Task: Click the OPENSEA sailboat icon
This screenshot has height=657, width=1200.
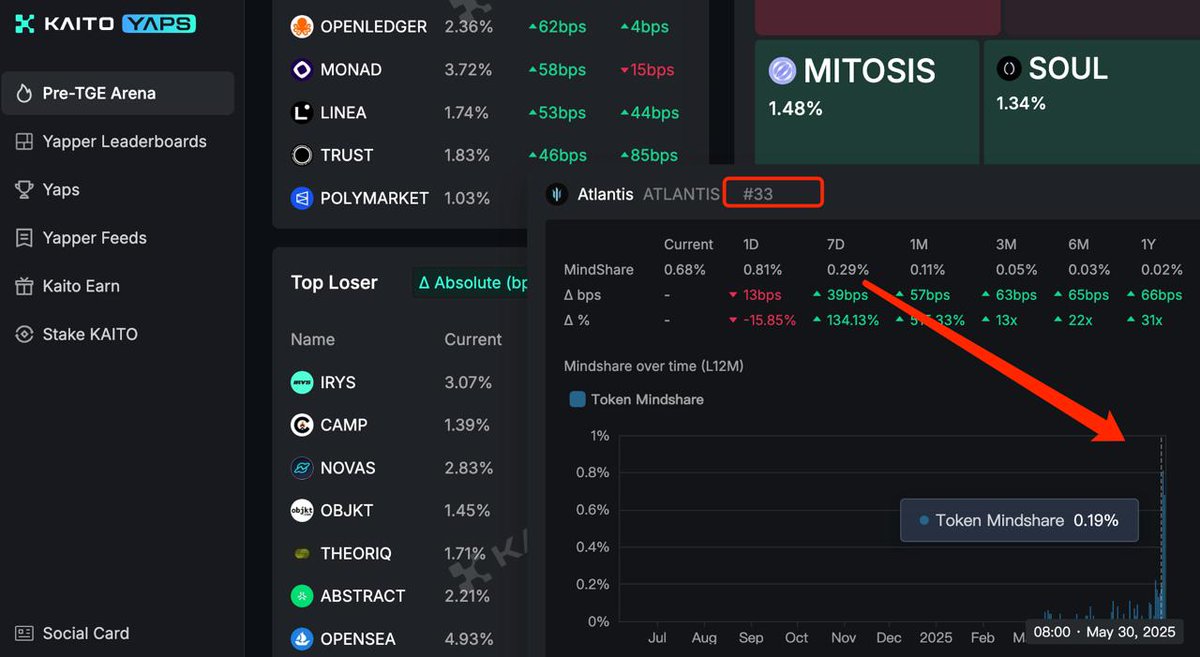Action: click(x=302, y=638)
